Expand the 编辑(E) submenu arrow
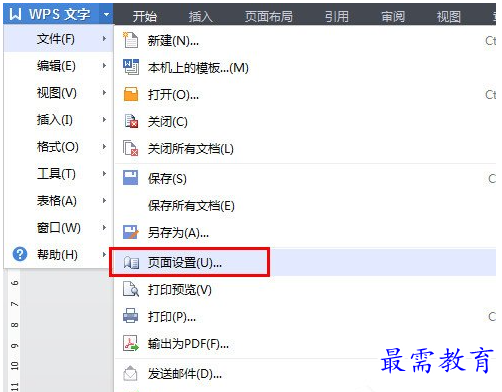This screenshot has width=502, height=392. pos(104,66)
